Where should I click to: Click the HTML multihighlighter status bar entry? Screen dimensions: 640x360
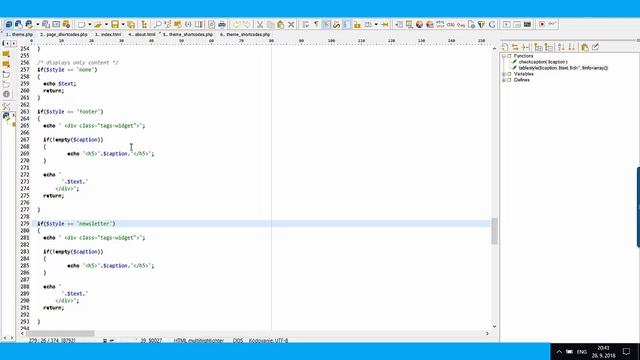199,340
